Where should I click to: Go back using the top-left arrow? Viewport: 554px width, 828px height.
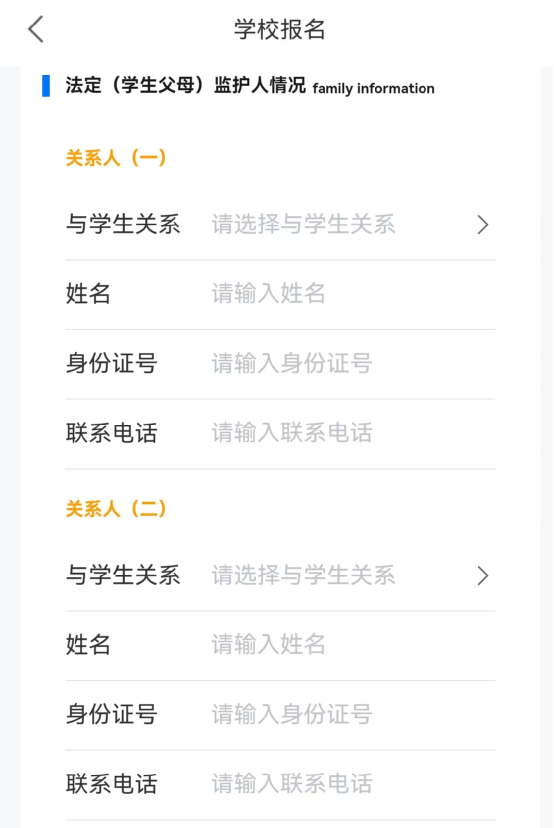(x=36, y=29)
